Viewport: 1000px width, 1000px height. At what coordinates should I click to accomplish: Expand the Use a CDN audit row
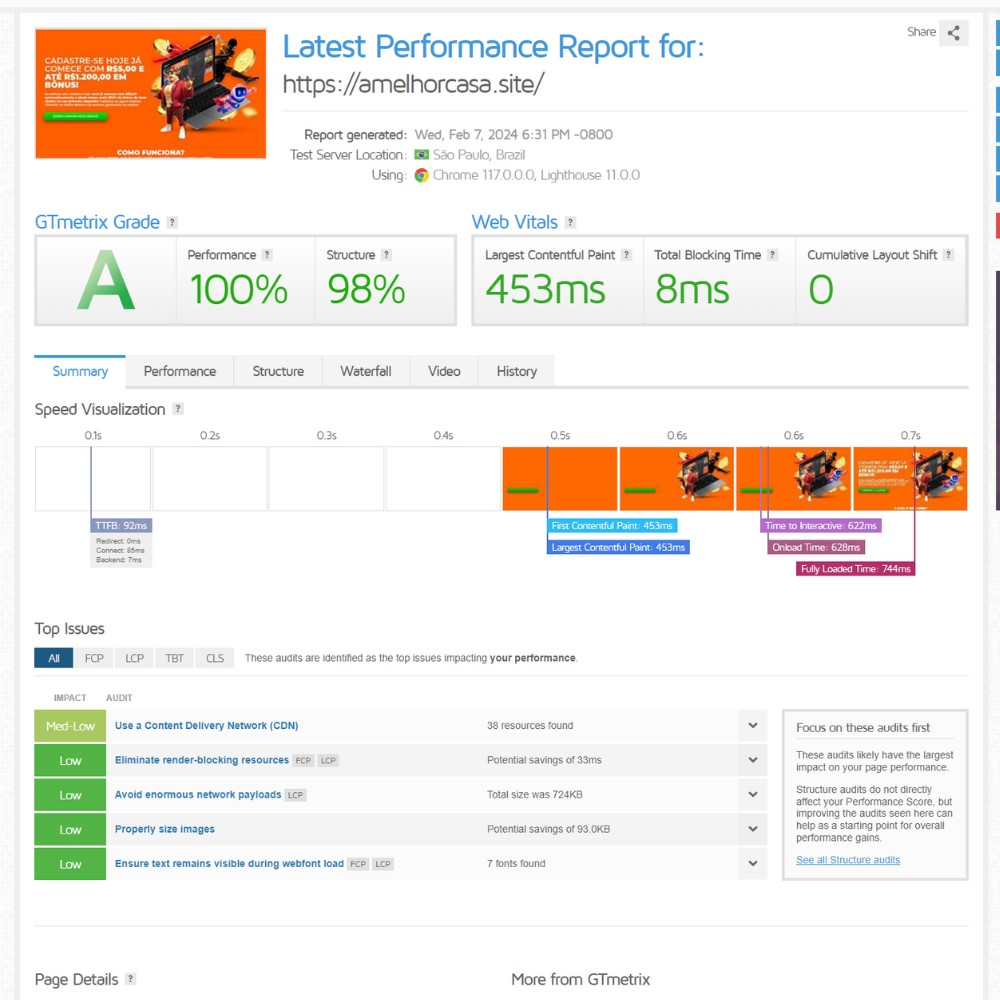click(753, 726)
